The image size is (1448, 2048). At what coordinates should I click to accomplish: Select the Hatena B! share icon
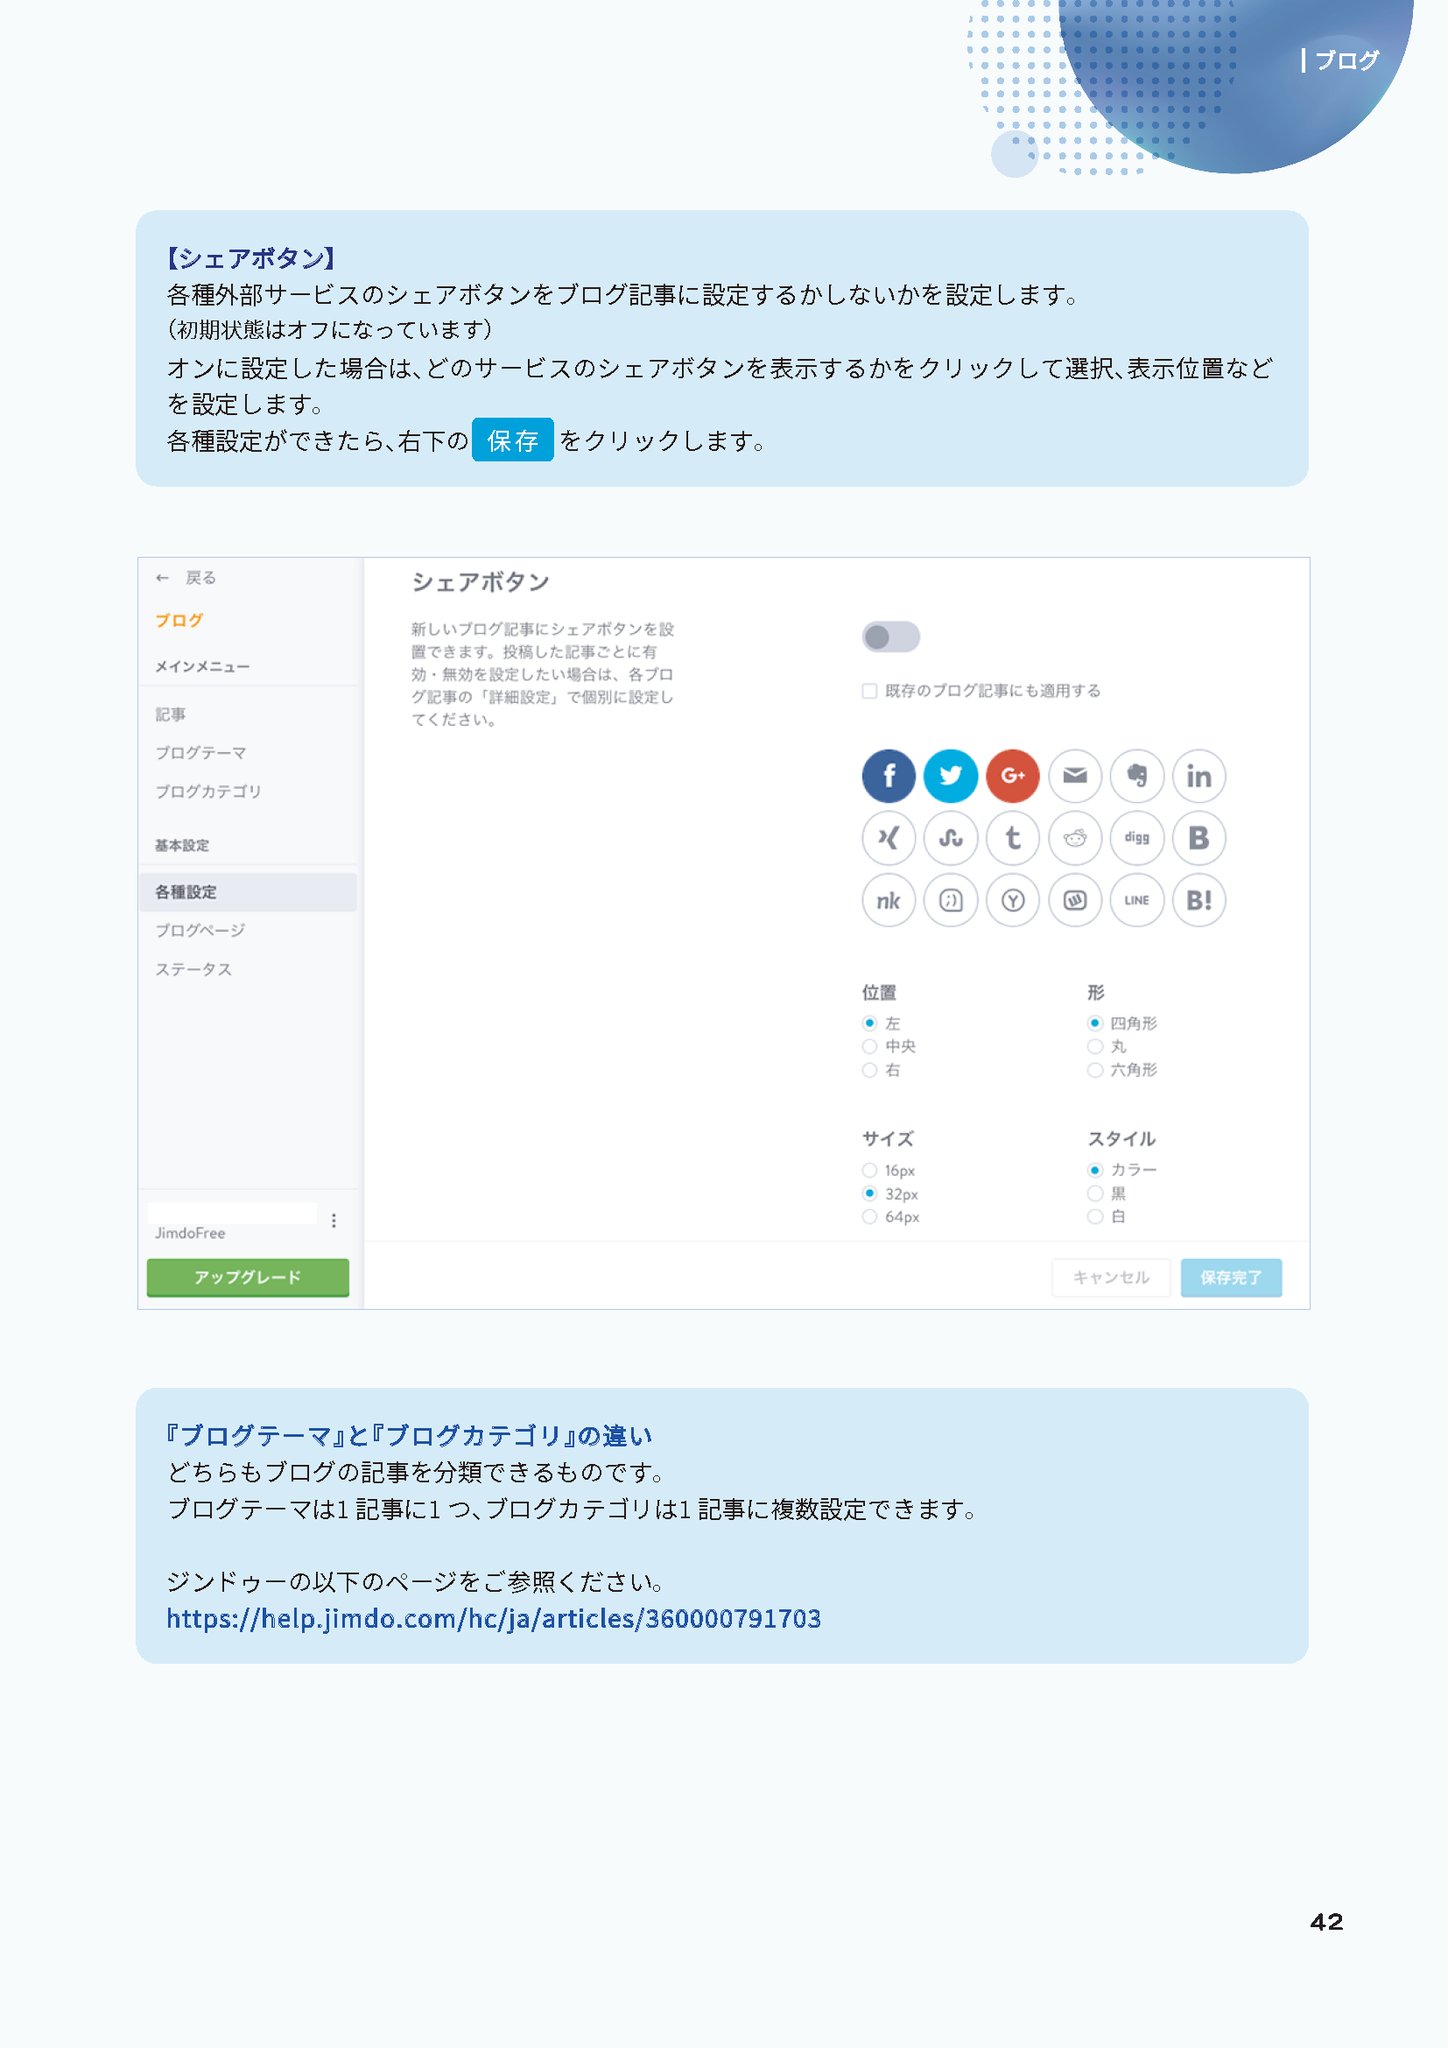pos(1199,900)
